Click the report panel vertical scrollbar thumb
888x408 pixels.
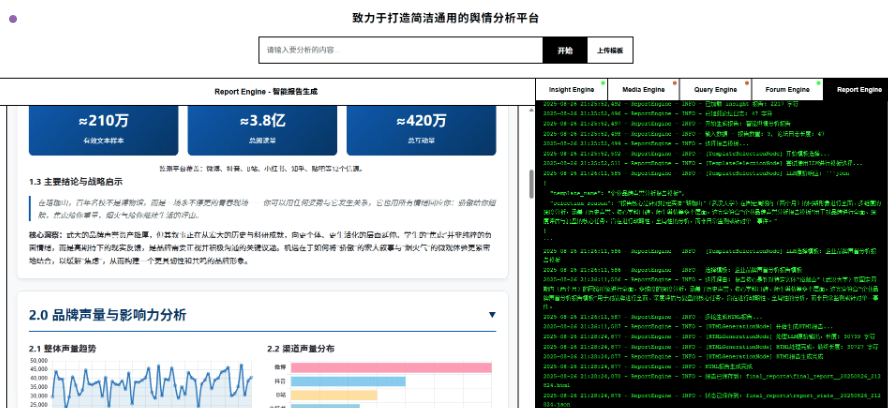click(x=529, y=185)
